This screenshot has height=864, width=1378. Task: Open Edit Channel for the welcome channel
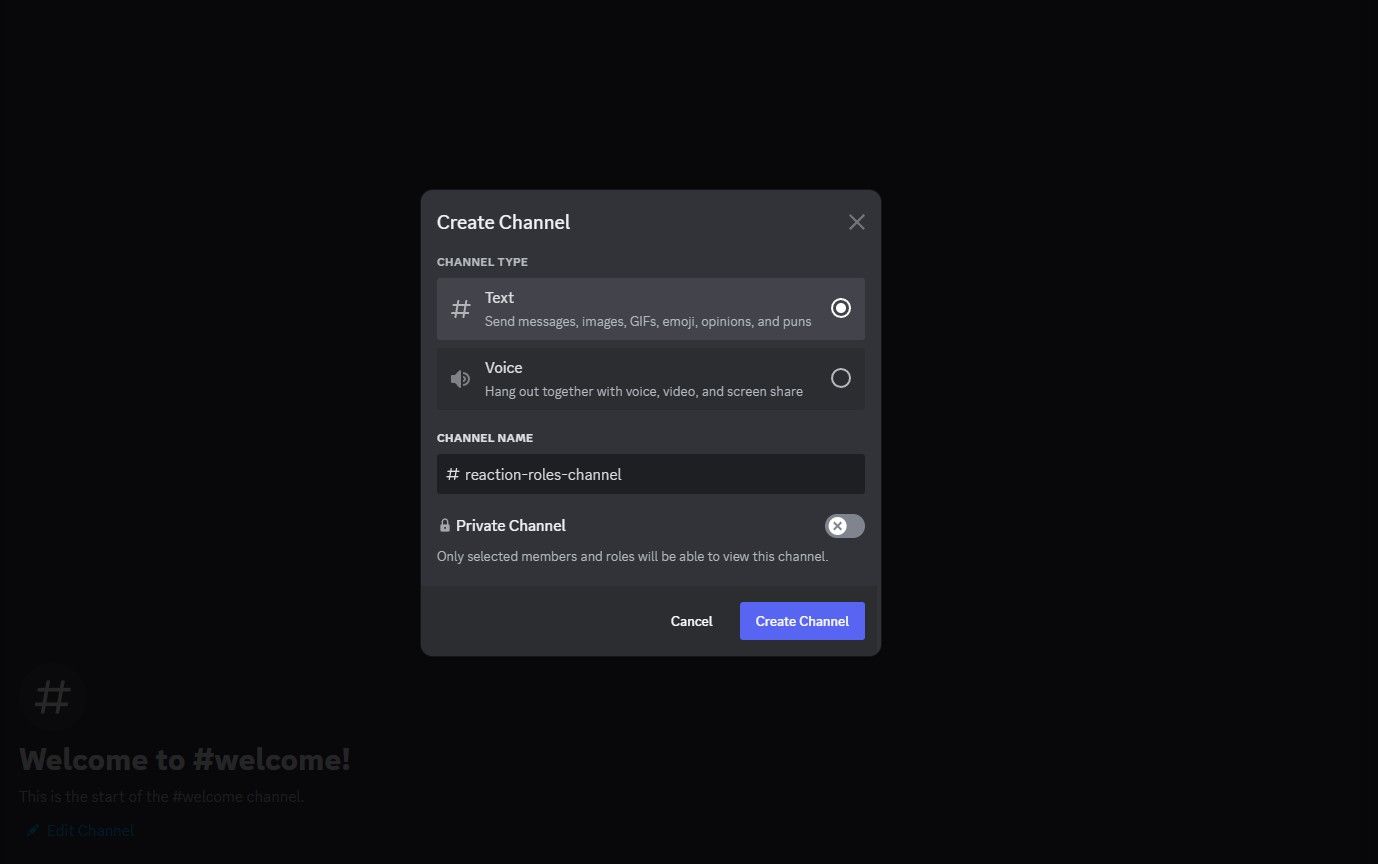pyautogui.click(x=90, y=830)
